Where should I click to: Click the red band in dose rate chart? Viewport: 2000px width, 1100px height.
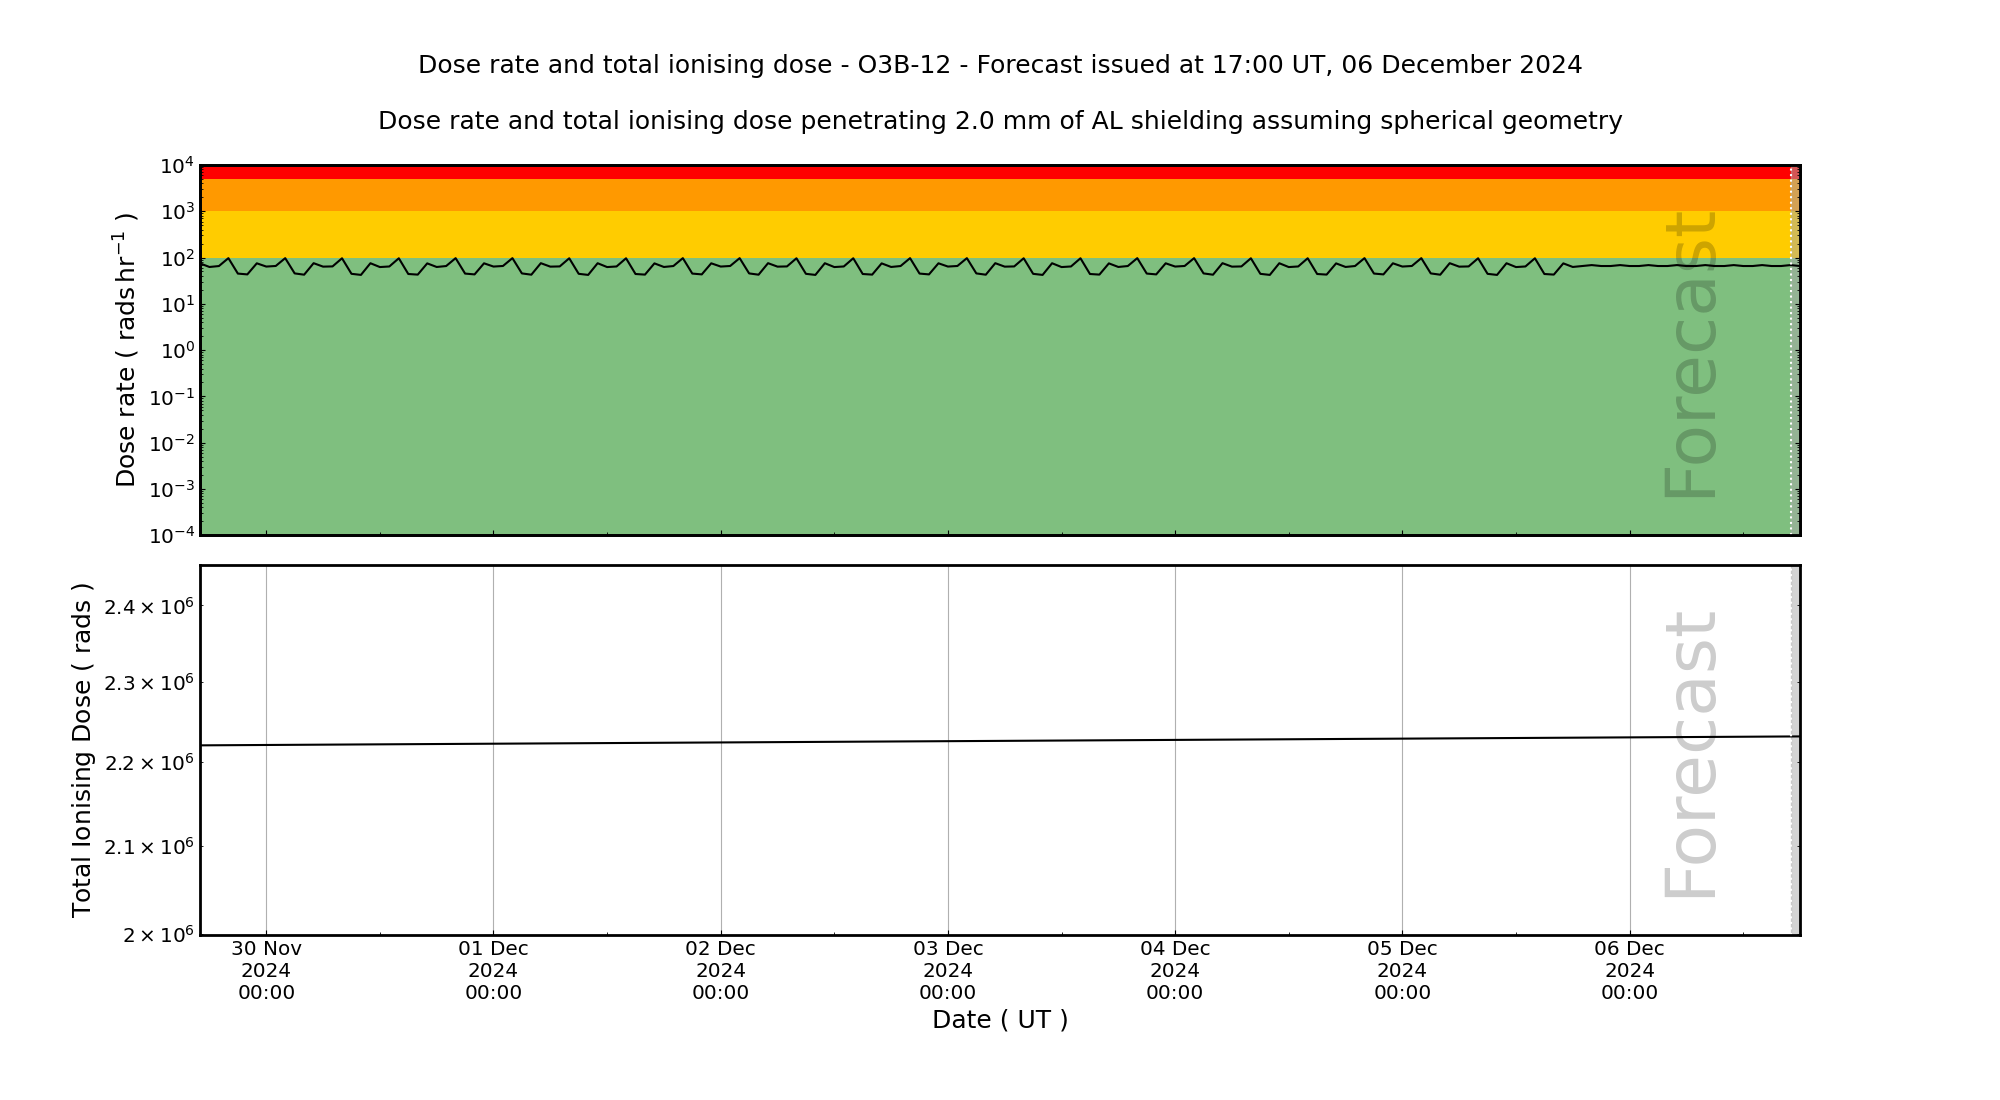click(1000, 173)
